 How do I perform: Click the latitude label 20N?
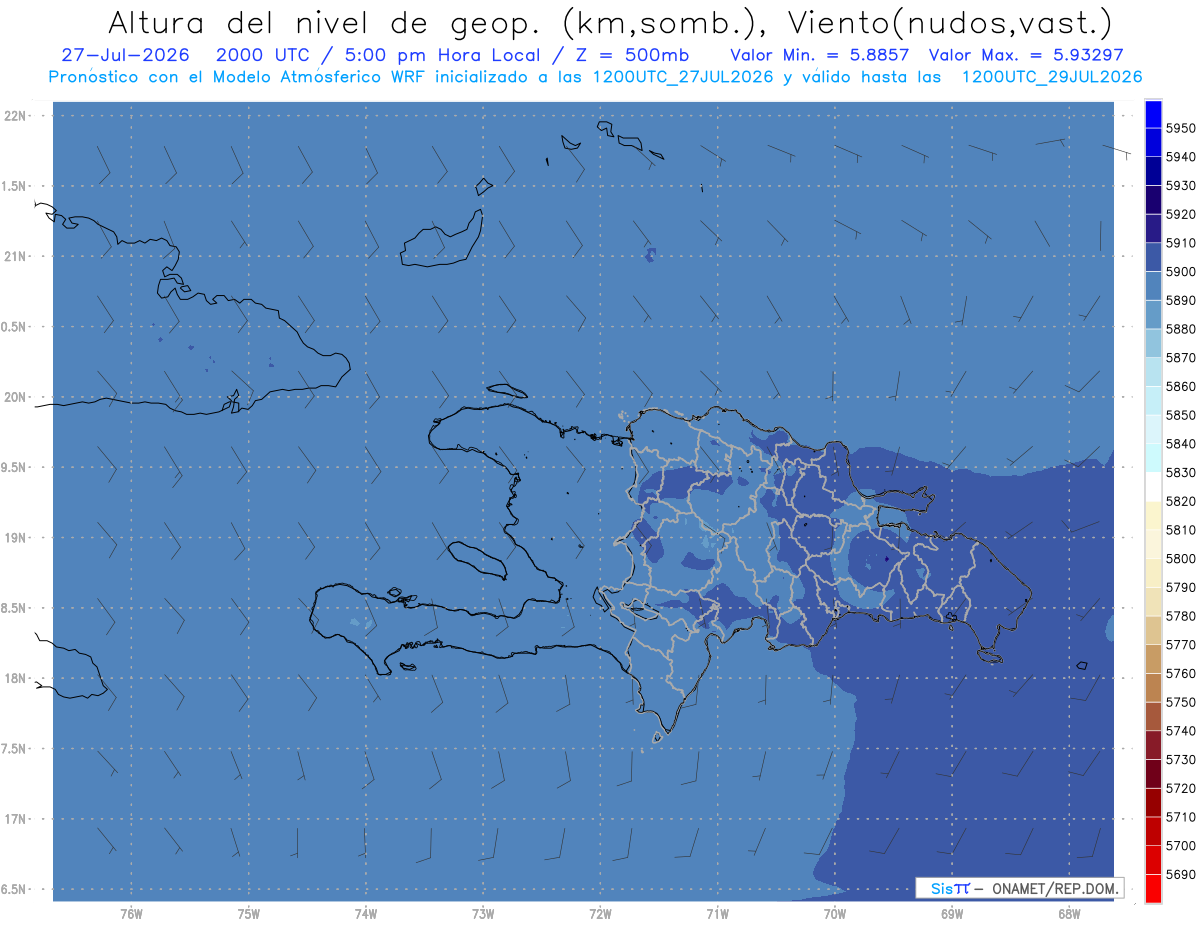(17, 397)
